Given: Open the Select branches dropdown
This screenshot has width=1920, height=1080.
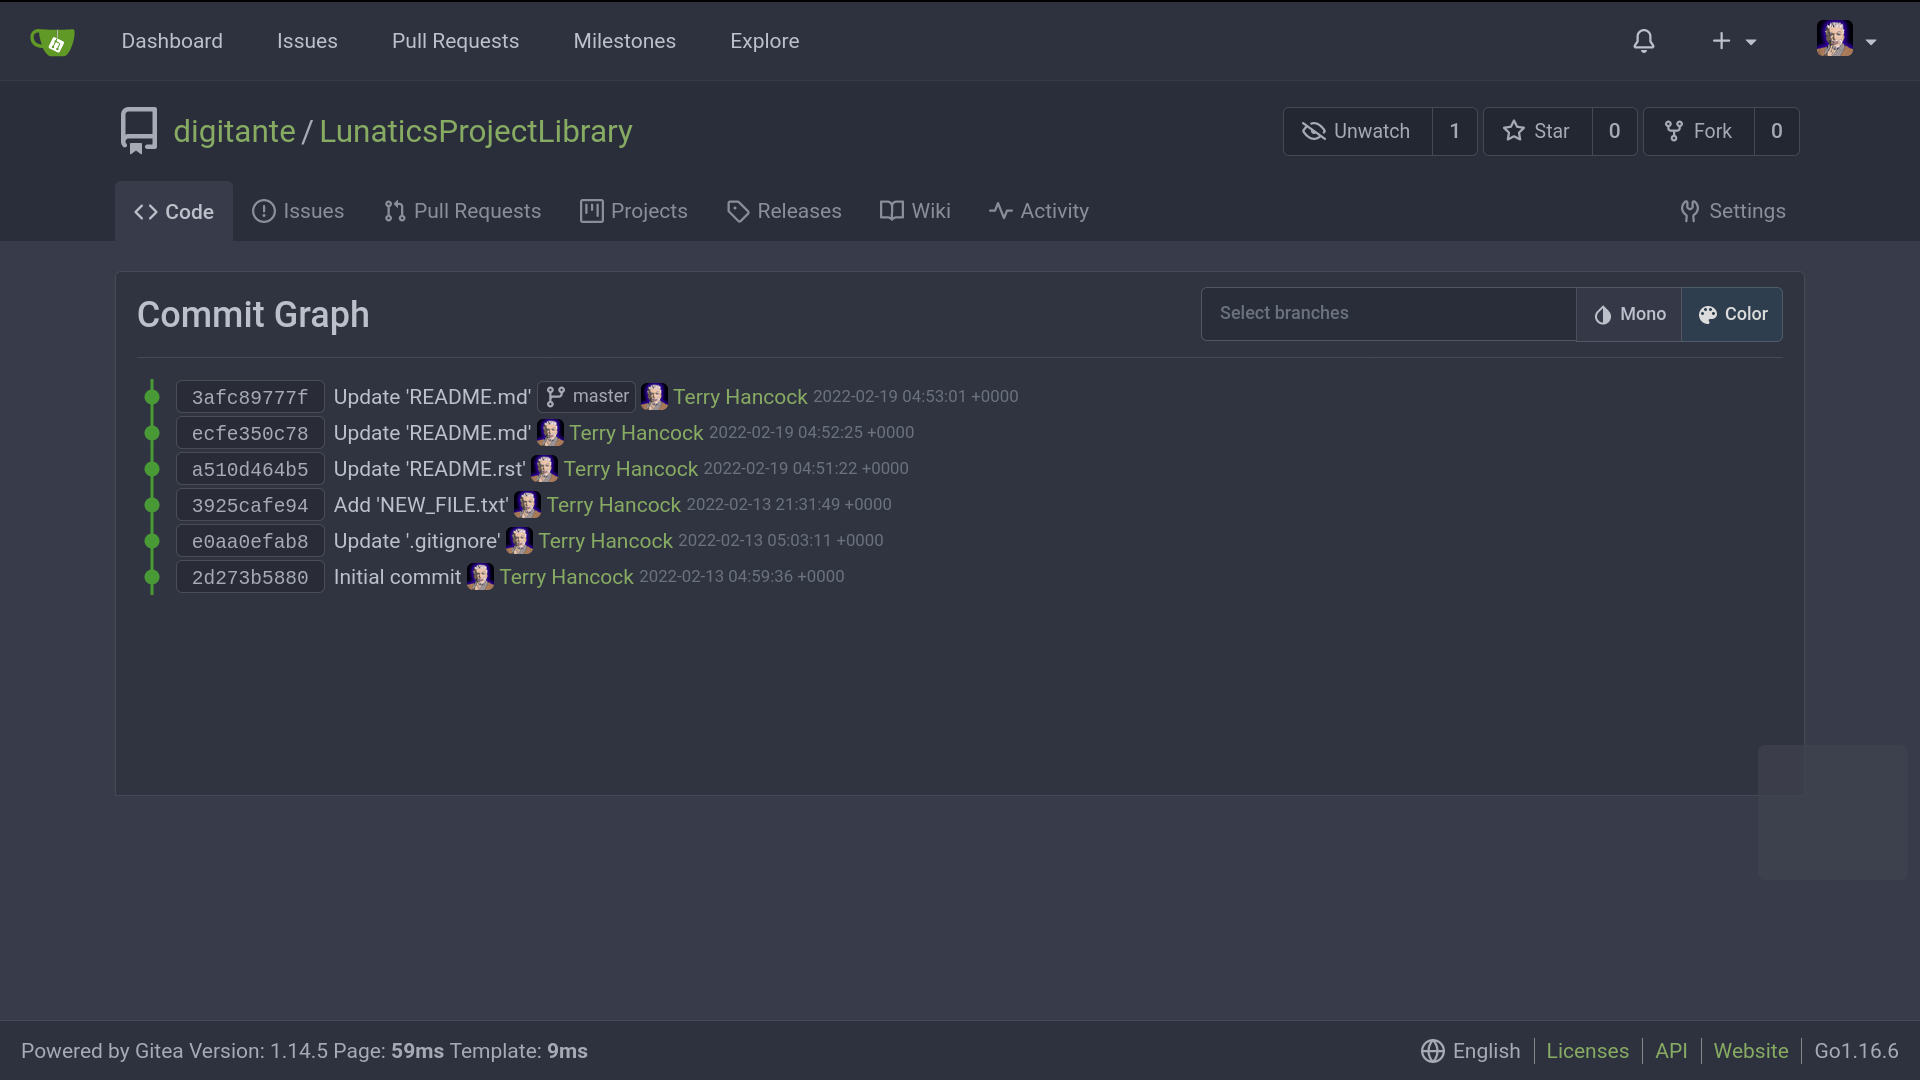Looking at the screenshot, I should pyautogui.click(x=1388, y=314).
